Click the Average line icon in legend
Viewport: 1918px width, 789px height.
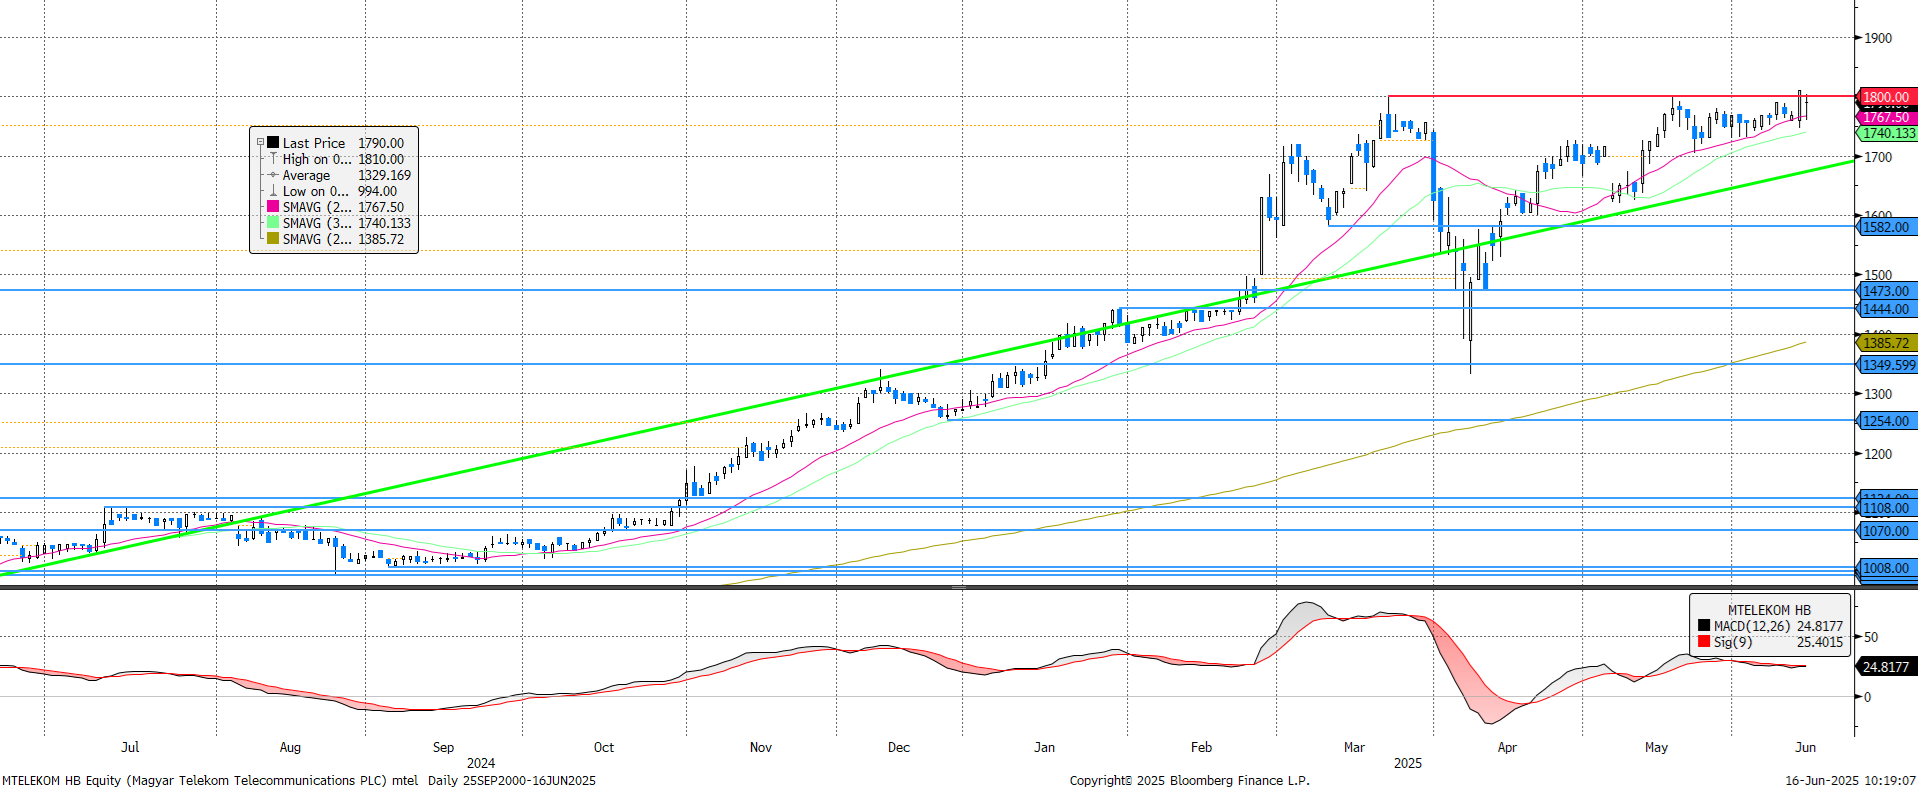pos(273,175)
